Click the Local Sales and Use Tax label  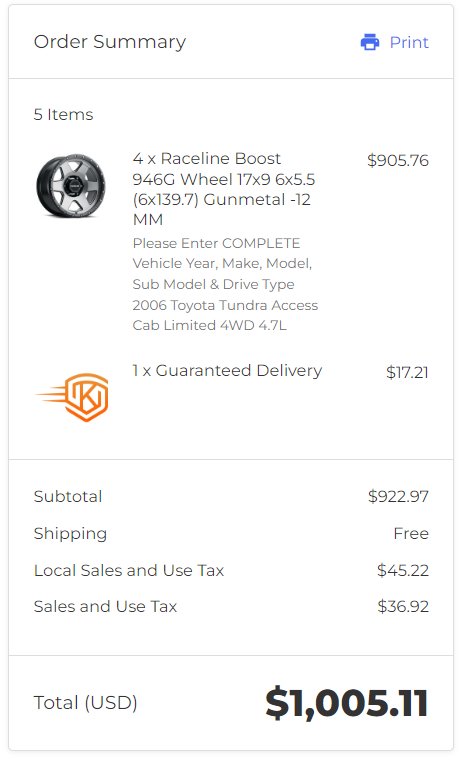129,570
